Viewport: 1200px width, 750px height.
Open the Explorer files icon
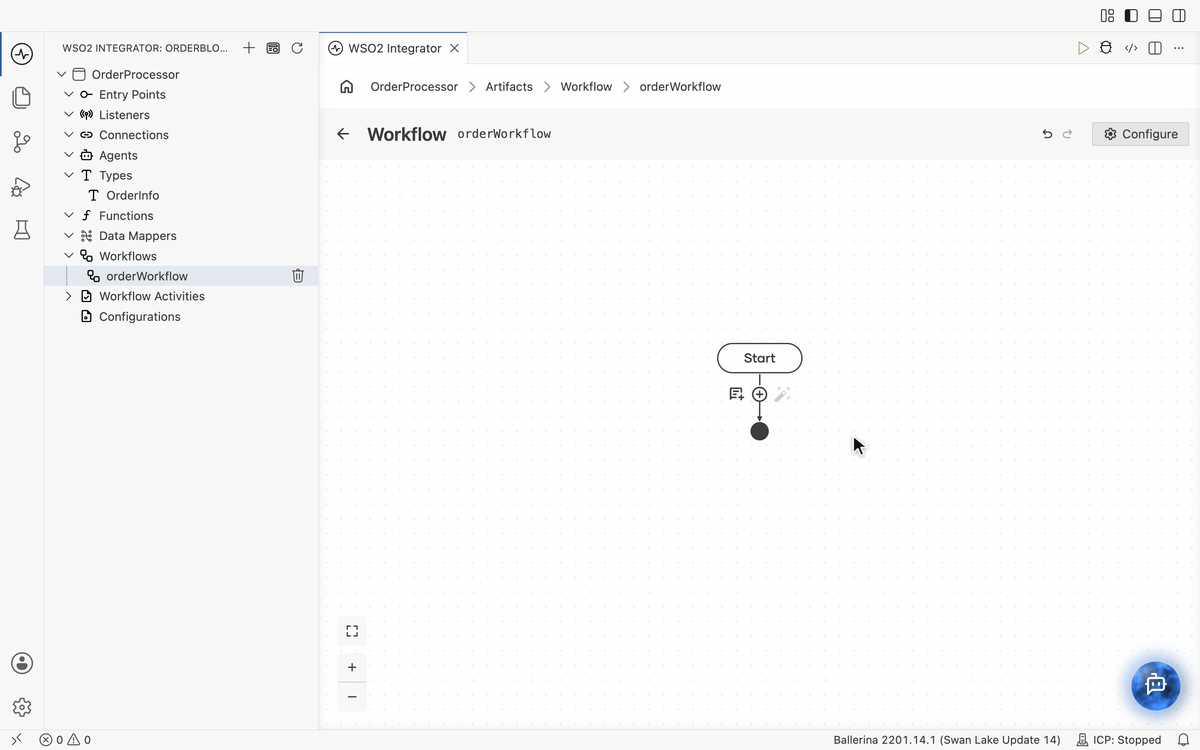coord(22,97)
